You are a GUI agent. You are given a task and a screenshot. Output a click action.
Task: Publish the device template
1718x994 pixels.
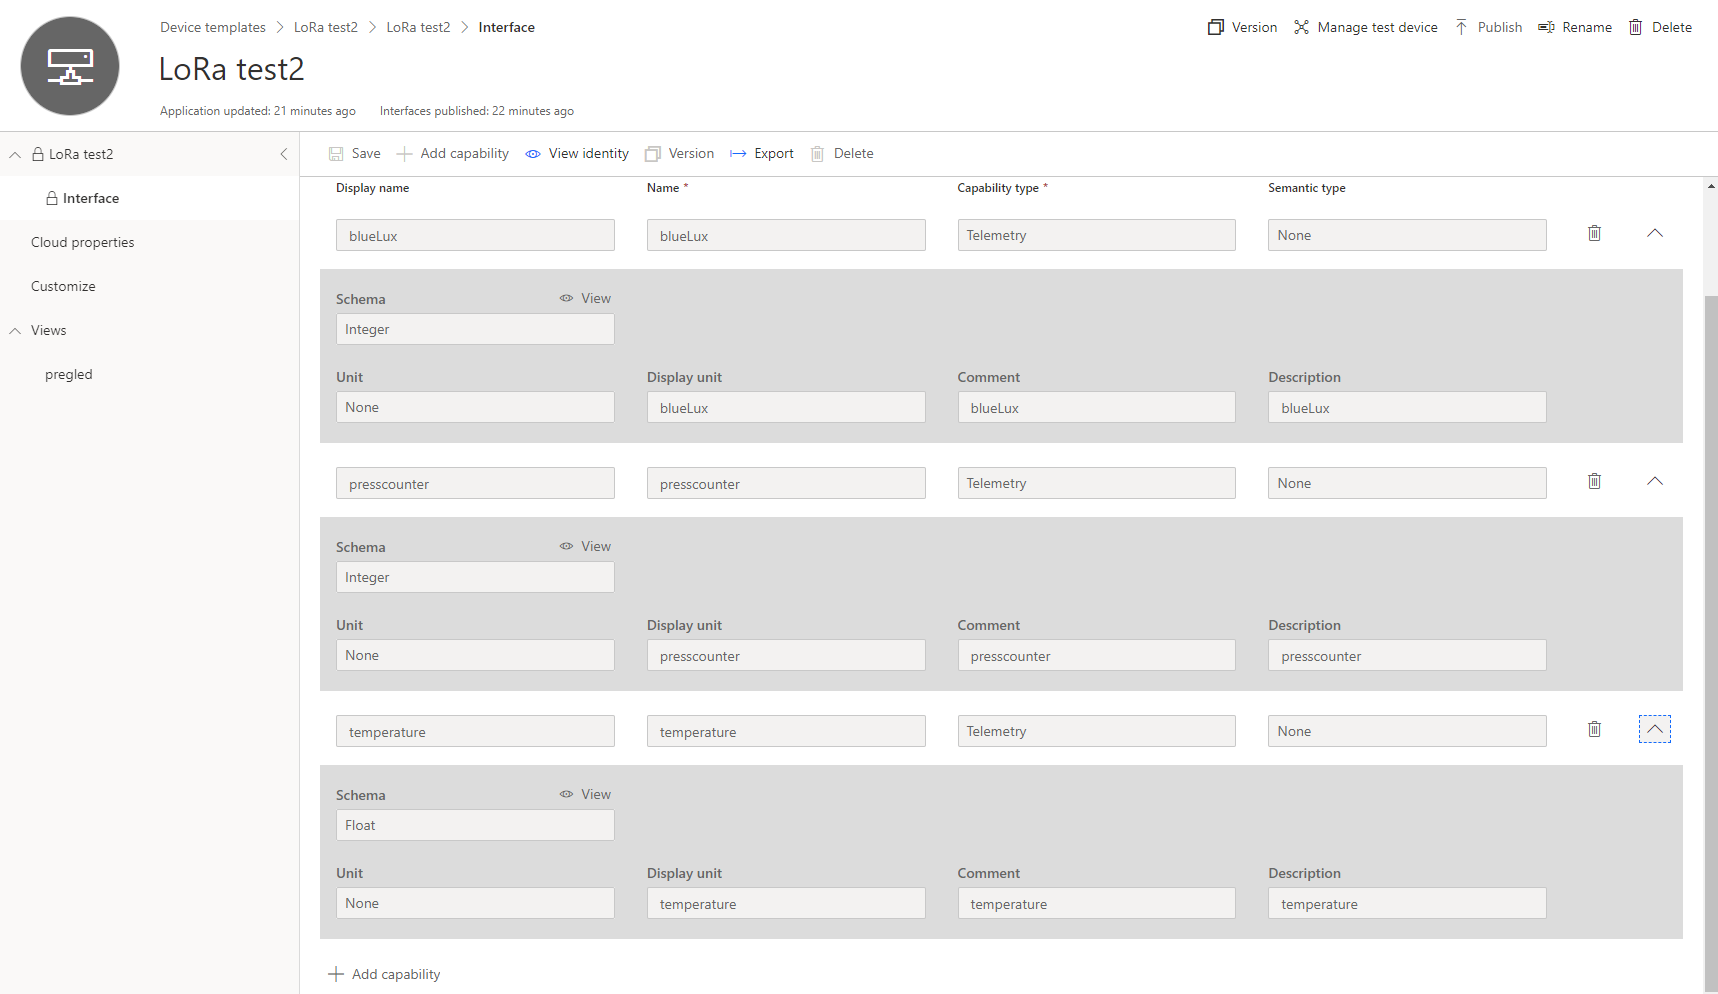[x=1489, y=27]
